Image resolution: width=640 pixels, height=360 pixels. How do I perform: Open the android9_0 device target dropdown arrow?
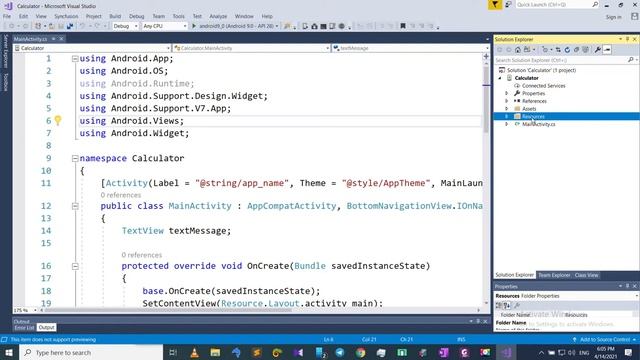click(277, 26)
